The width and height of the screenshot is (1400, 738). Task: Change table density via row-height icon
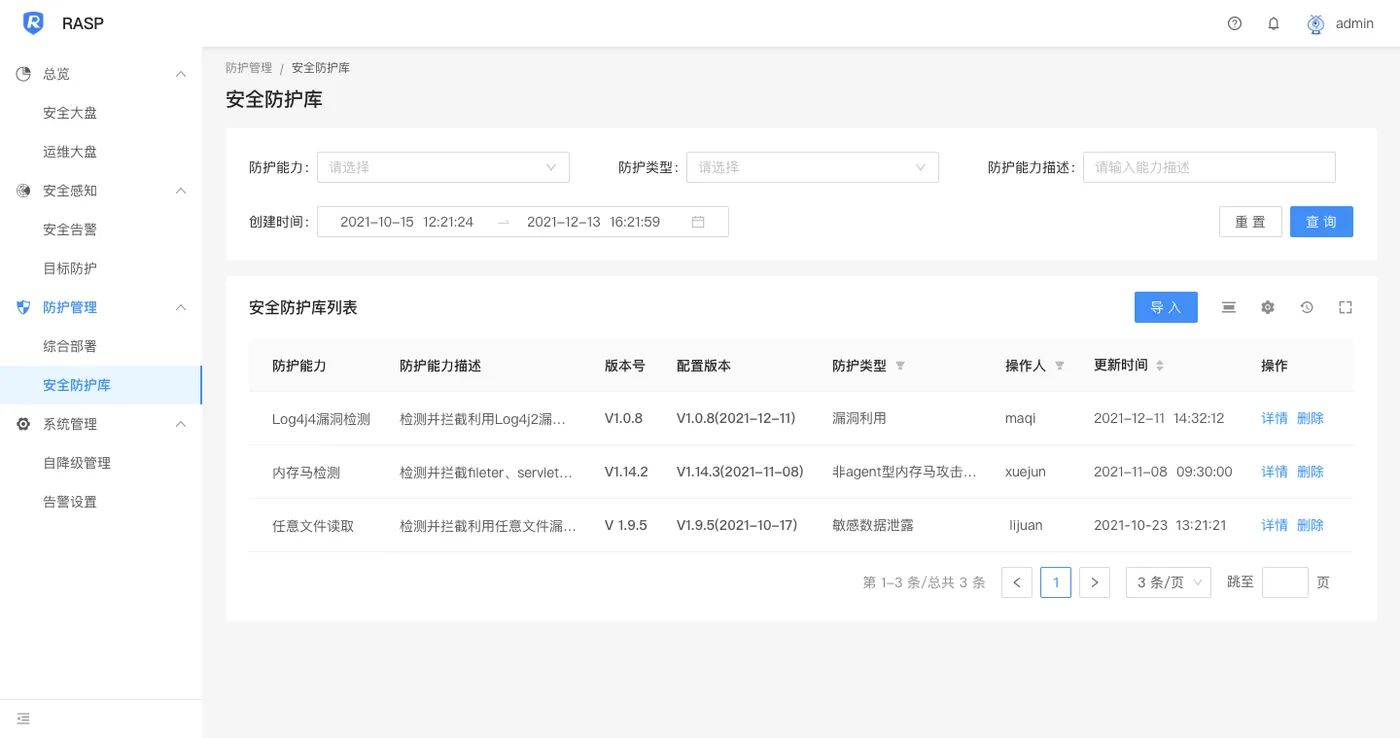click(1228, 307)
